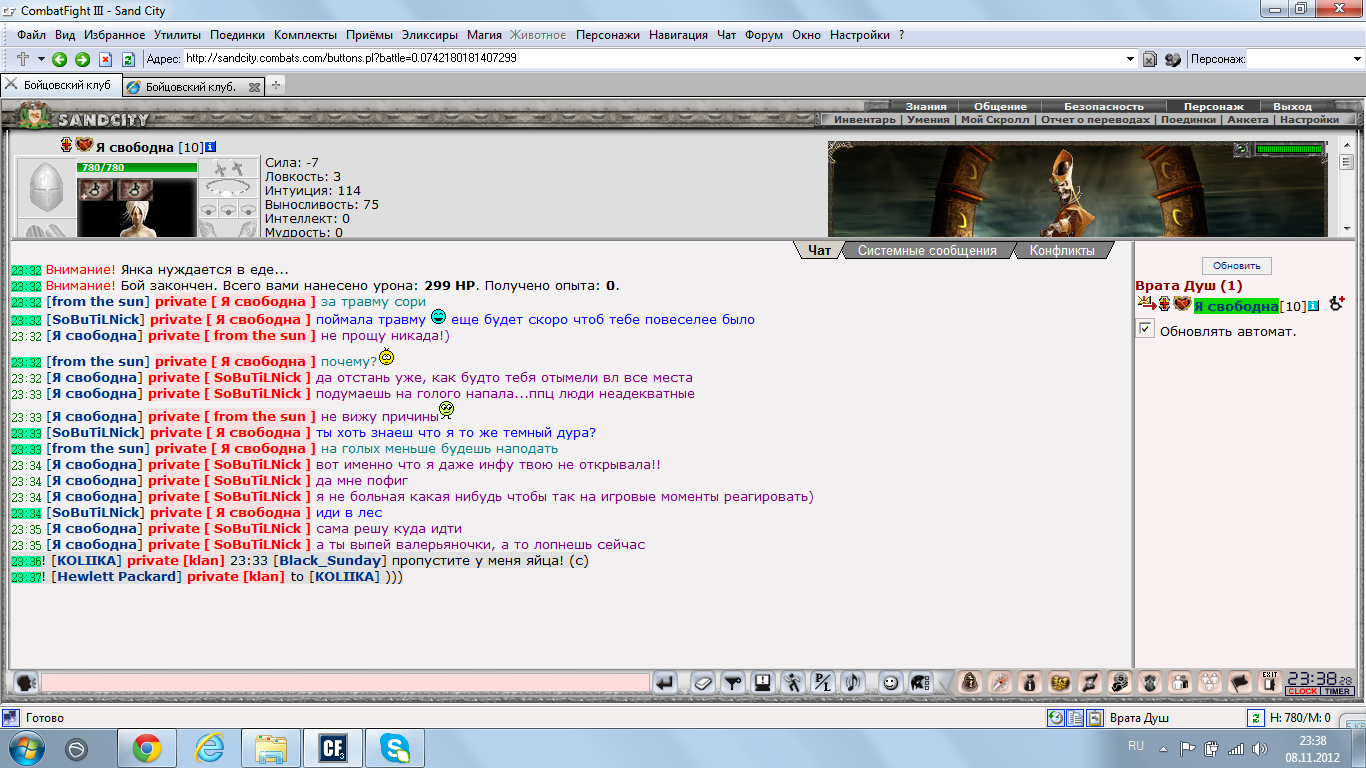Open new tab with the plus button
Image resolution: width=1366 pixels, height=768 pixels.
pos(276,86)
